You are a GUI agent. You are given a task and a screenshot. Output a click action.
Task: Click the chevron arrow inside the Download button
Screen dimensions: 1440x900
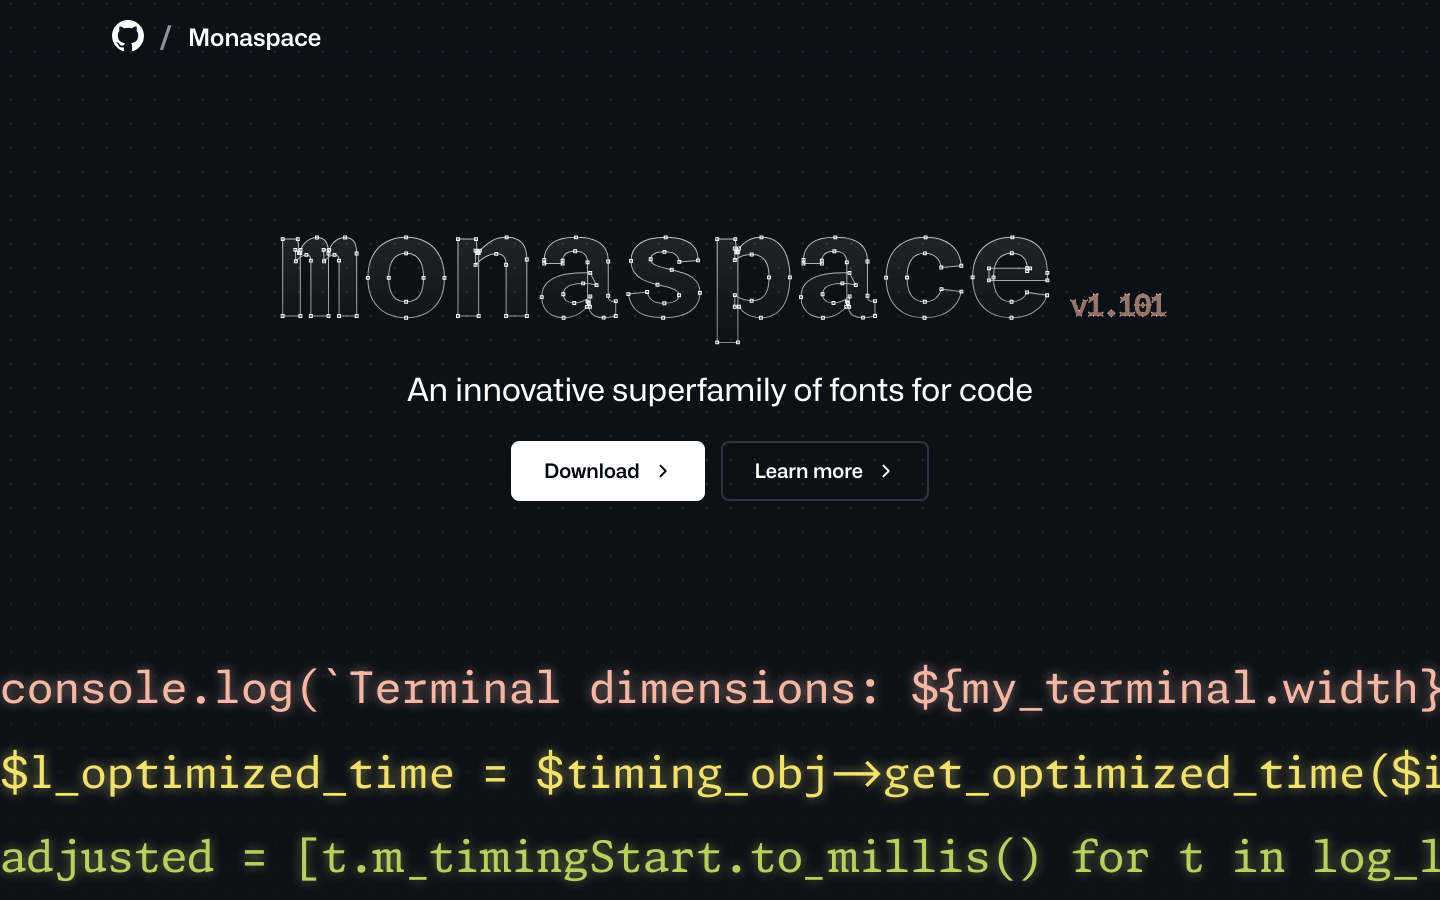(x=663, y=471)
